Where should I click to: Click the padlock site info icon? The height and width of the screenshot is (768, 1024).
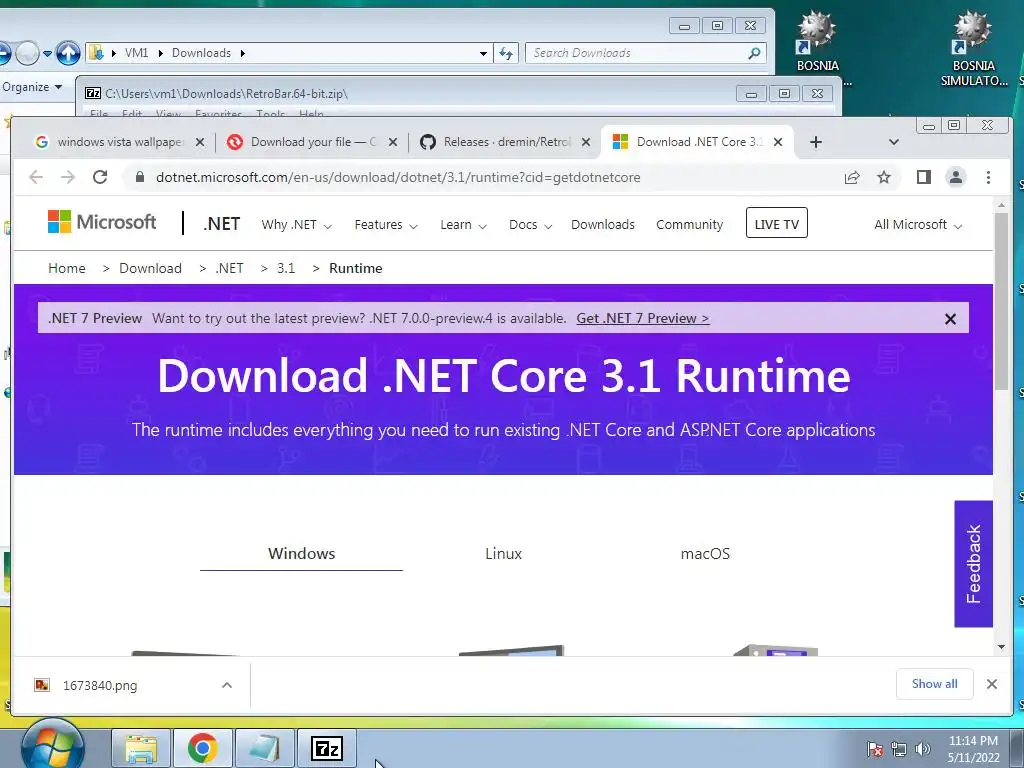[139, 177]
